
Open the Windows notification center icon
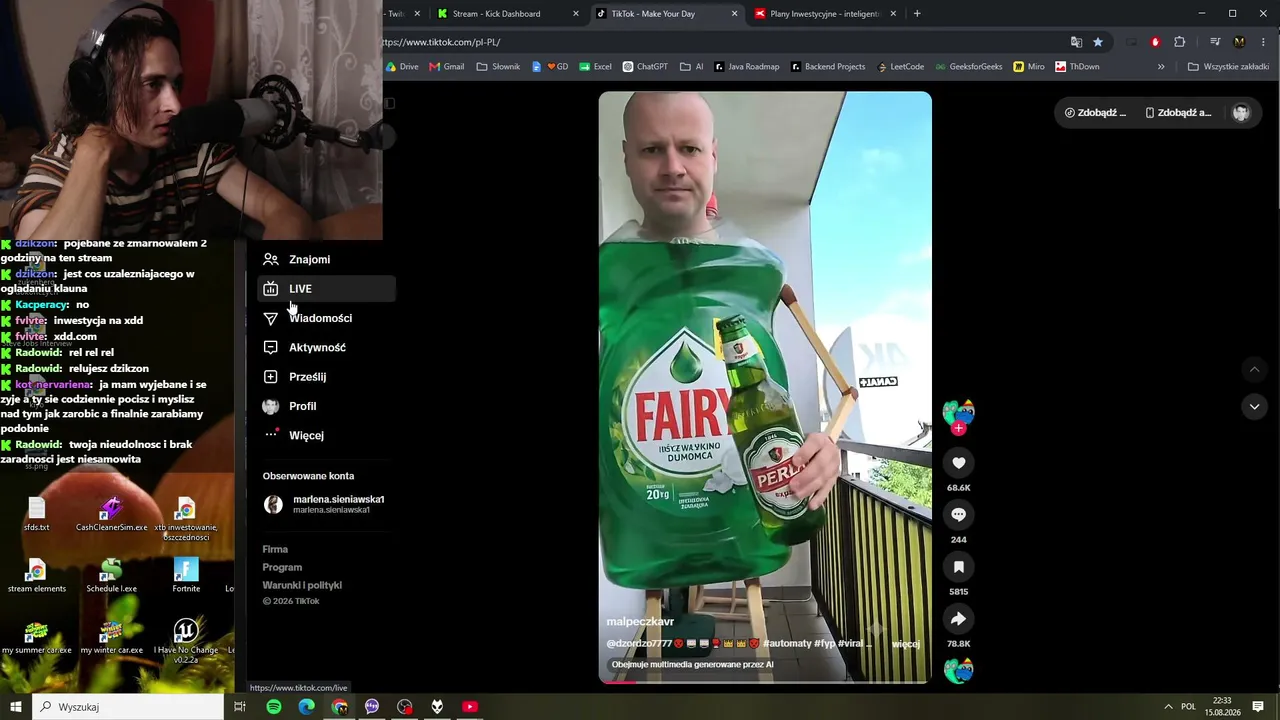point(1258,707)
